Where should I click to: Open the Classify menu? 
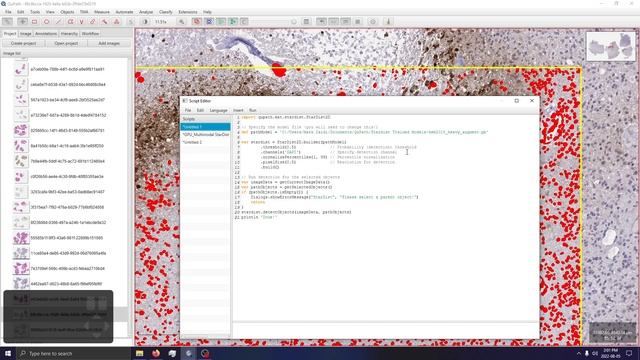(165, 12)
